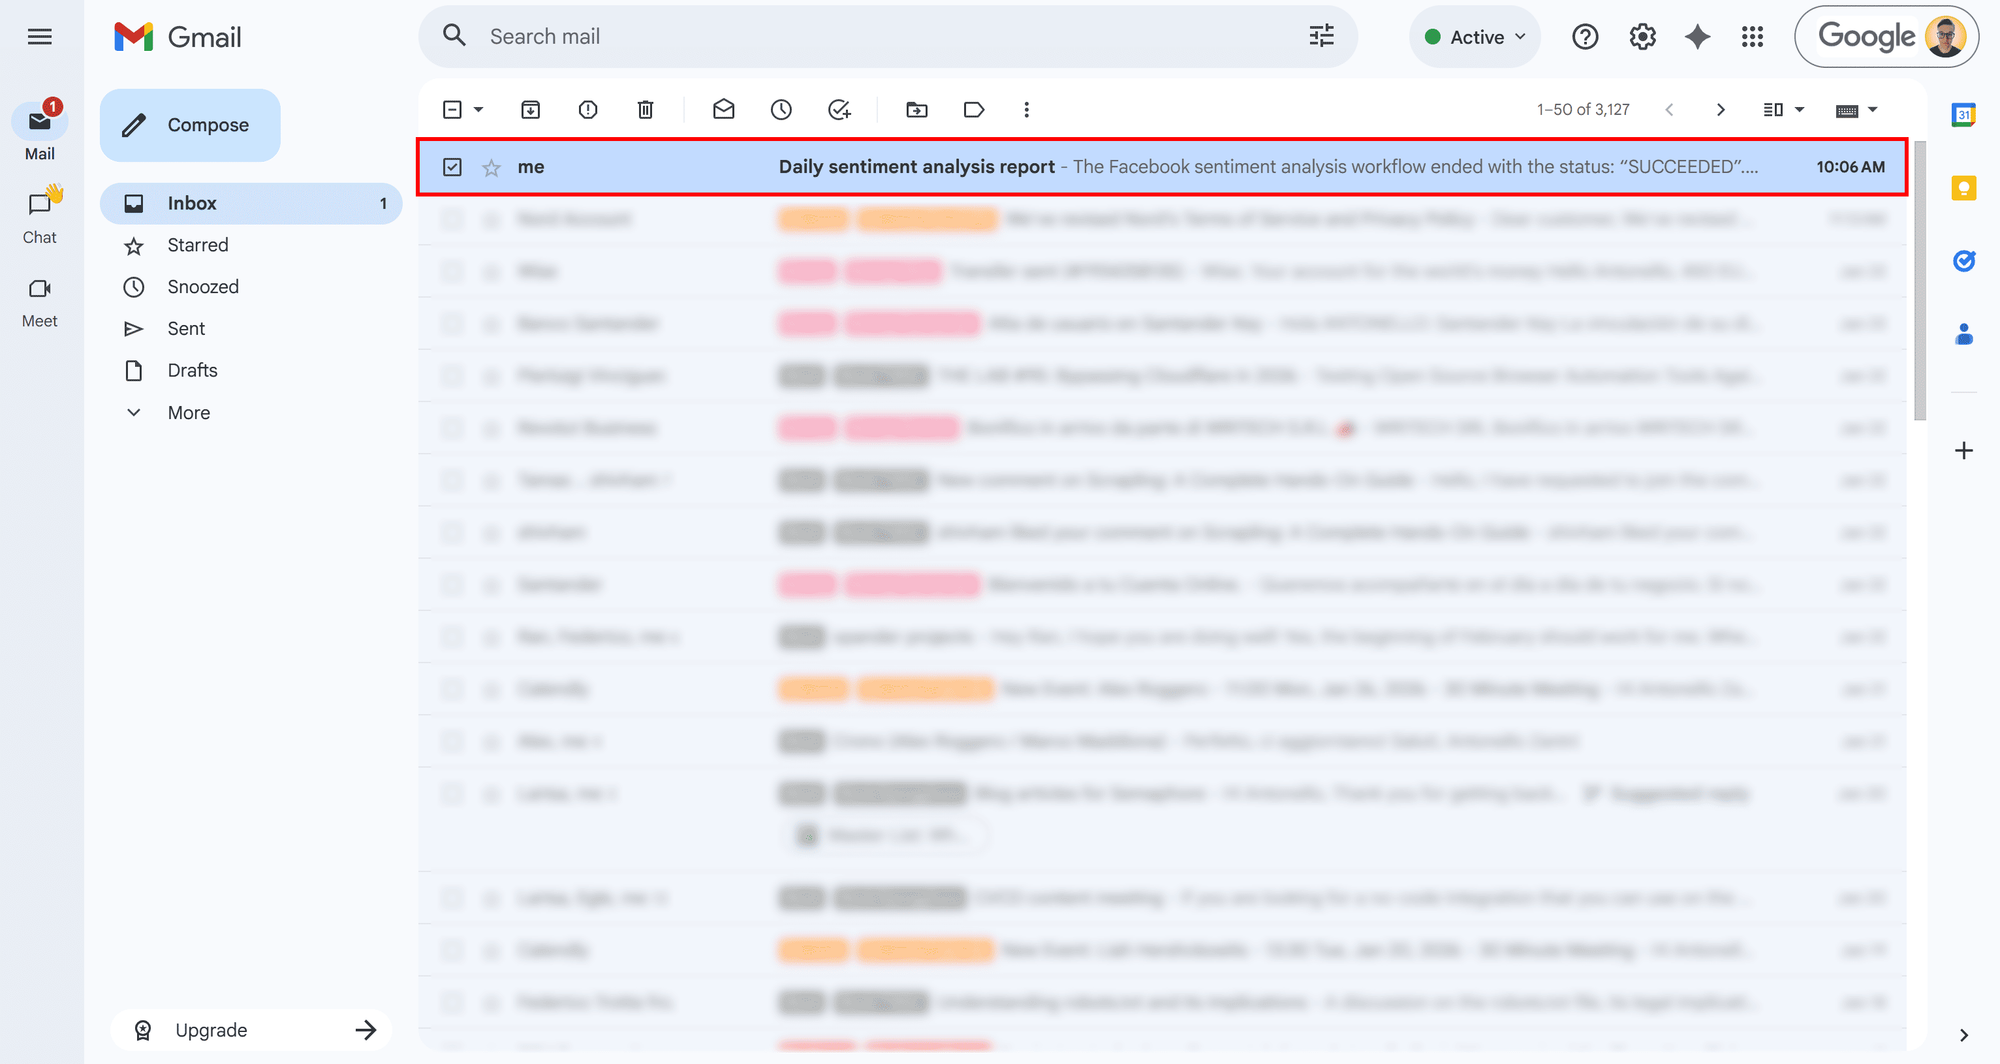Open advanced search filters

tap(1321, 36)
